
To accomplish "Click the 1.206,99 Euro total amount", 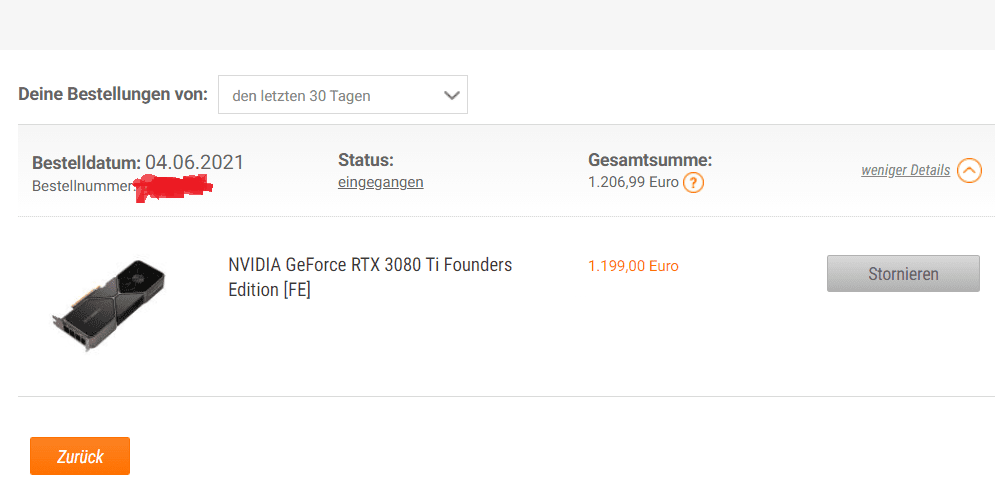I will pyautogui.click(x=633, y=183).
